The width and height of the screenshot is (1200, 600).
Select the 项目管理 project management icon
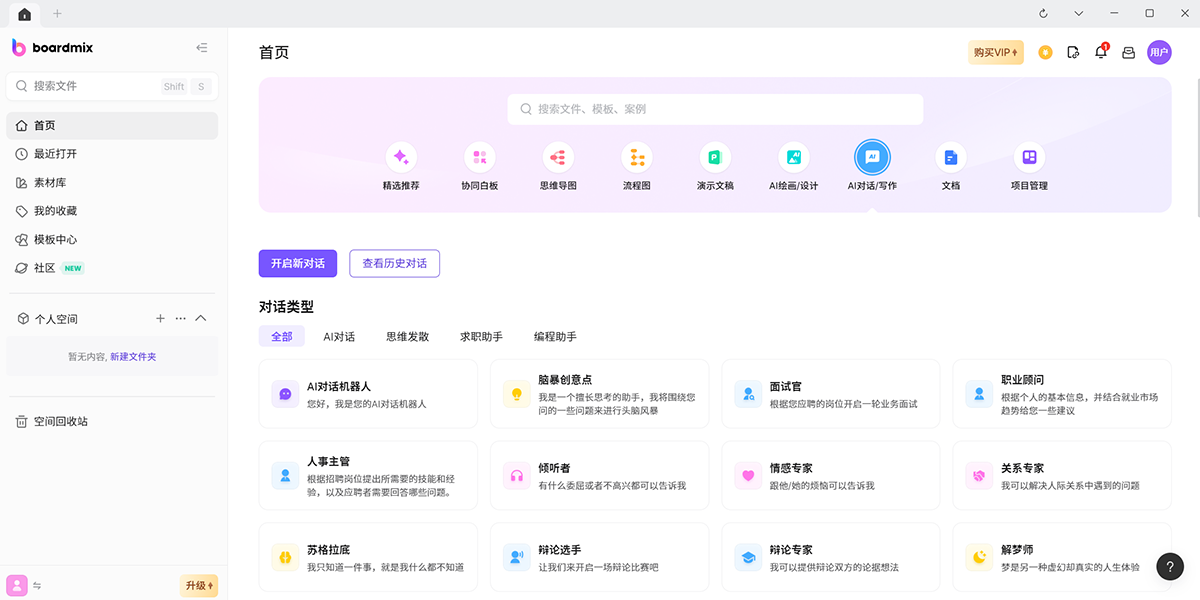1029,158
